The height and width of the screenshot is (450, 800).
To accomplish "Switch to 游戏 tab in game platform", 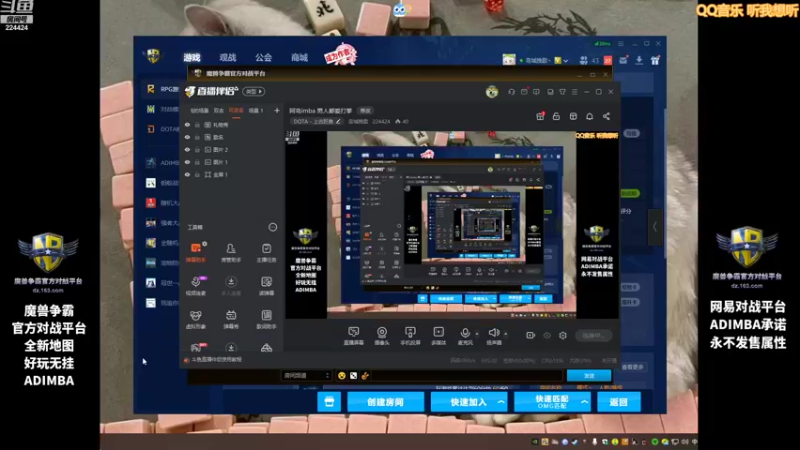I will tap(192, 57).
